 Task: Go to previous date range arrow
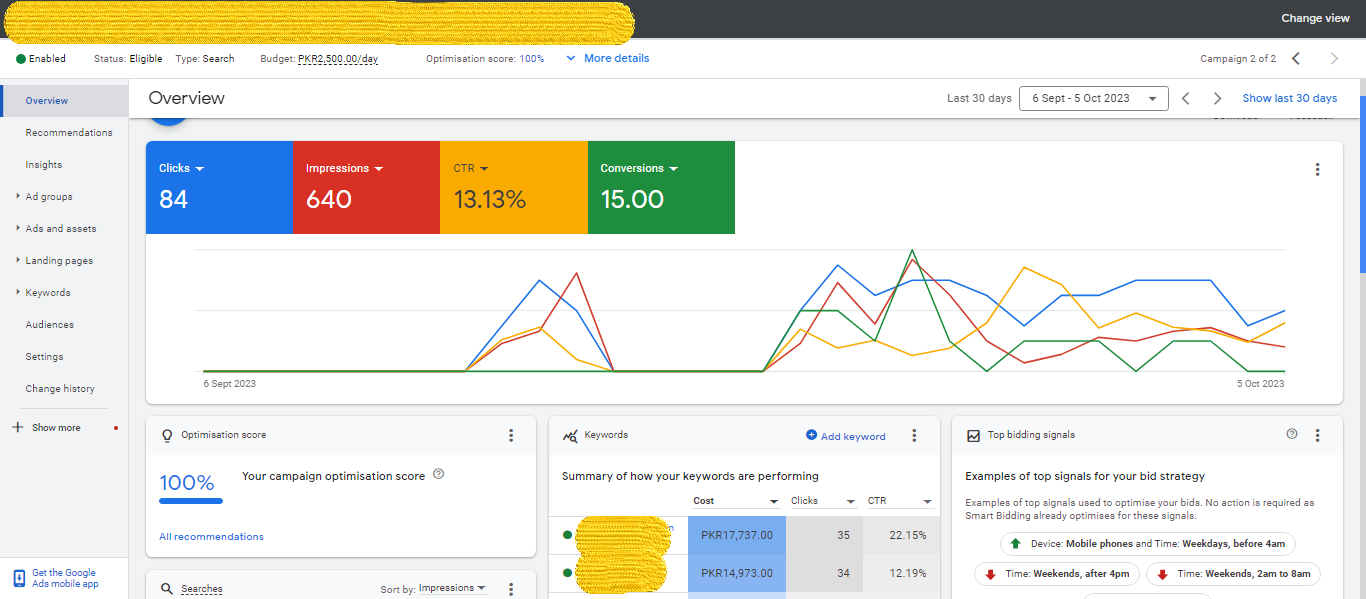(1186, 98)
